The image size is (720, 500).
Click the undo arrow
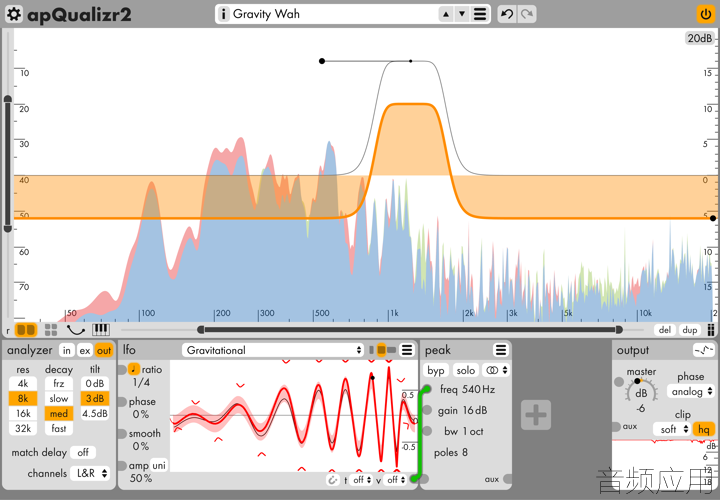(x=507, y=14)
